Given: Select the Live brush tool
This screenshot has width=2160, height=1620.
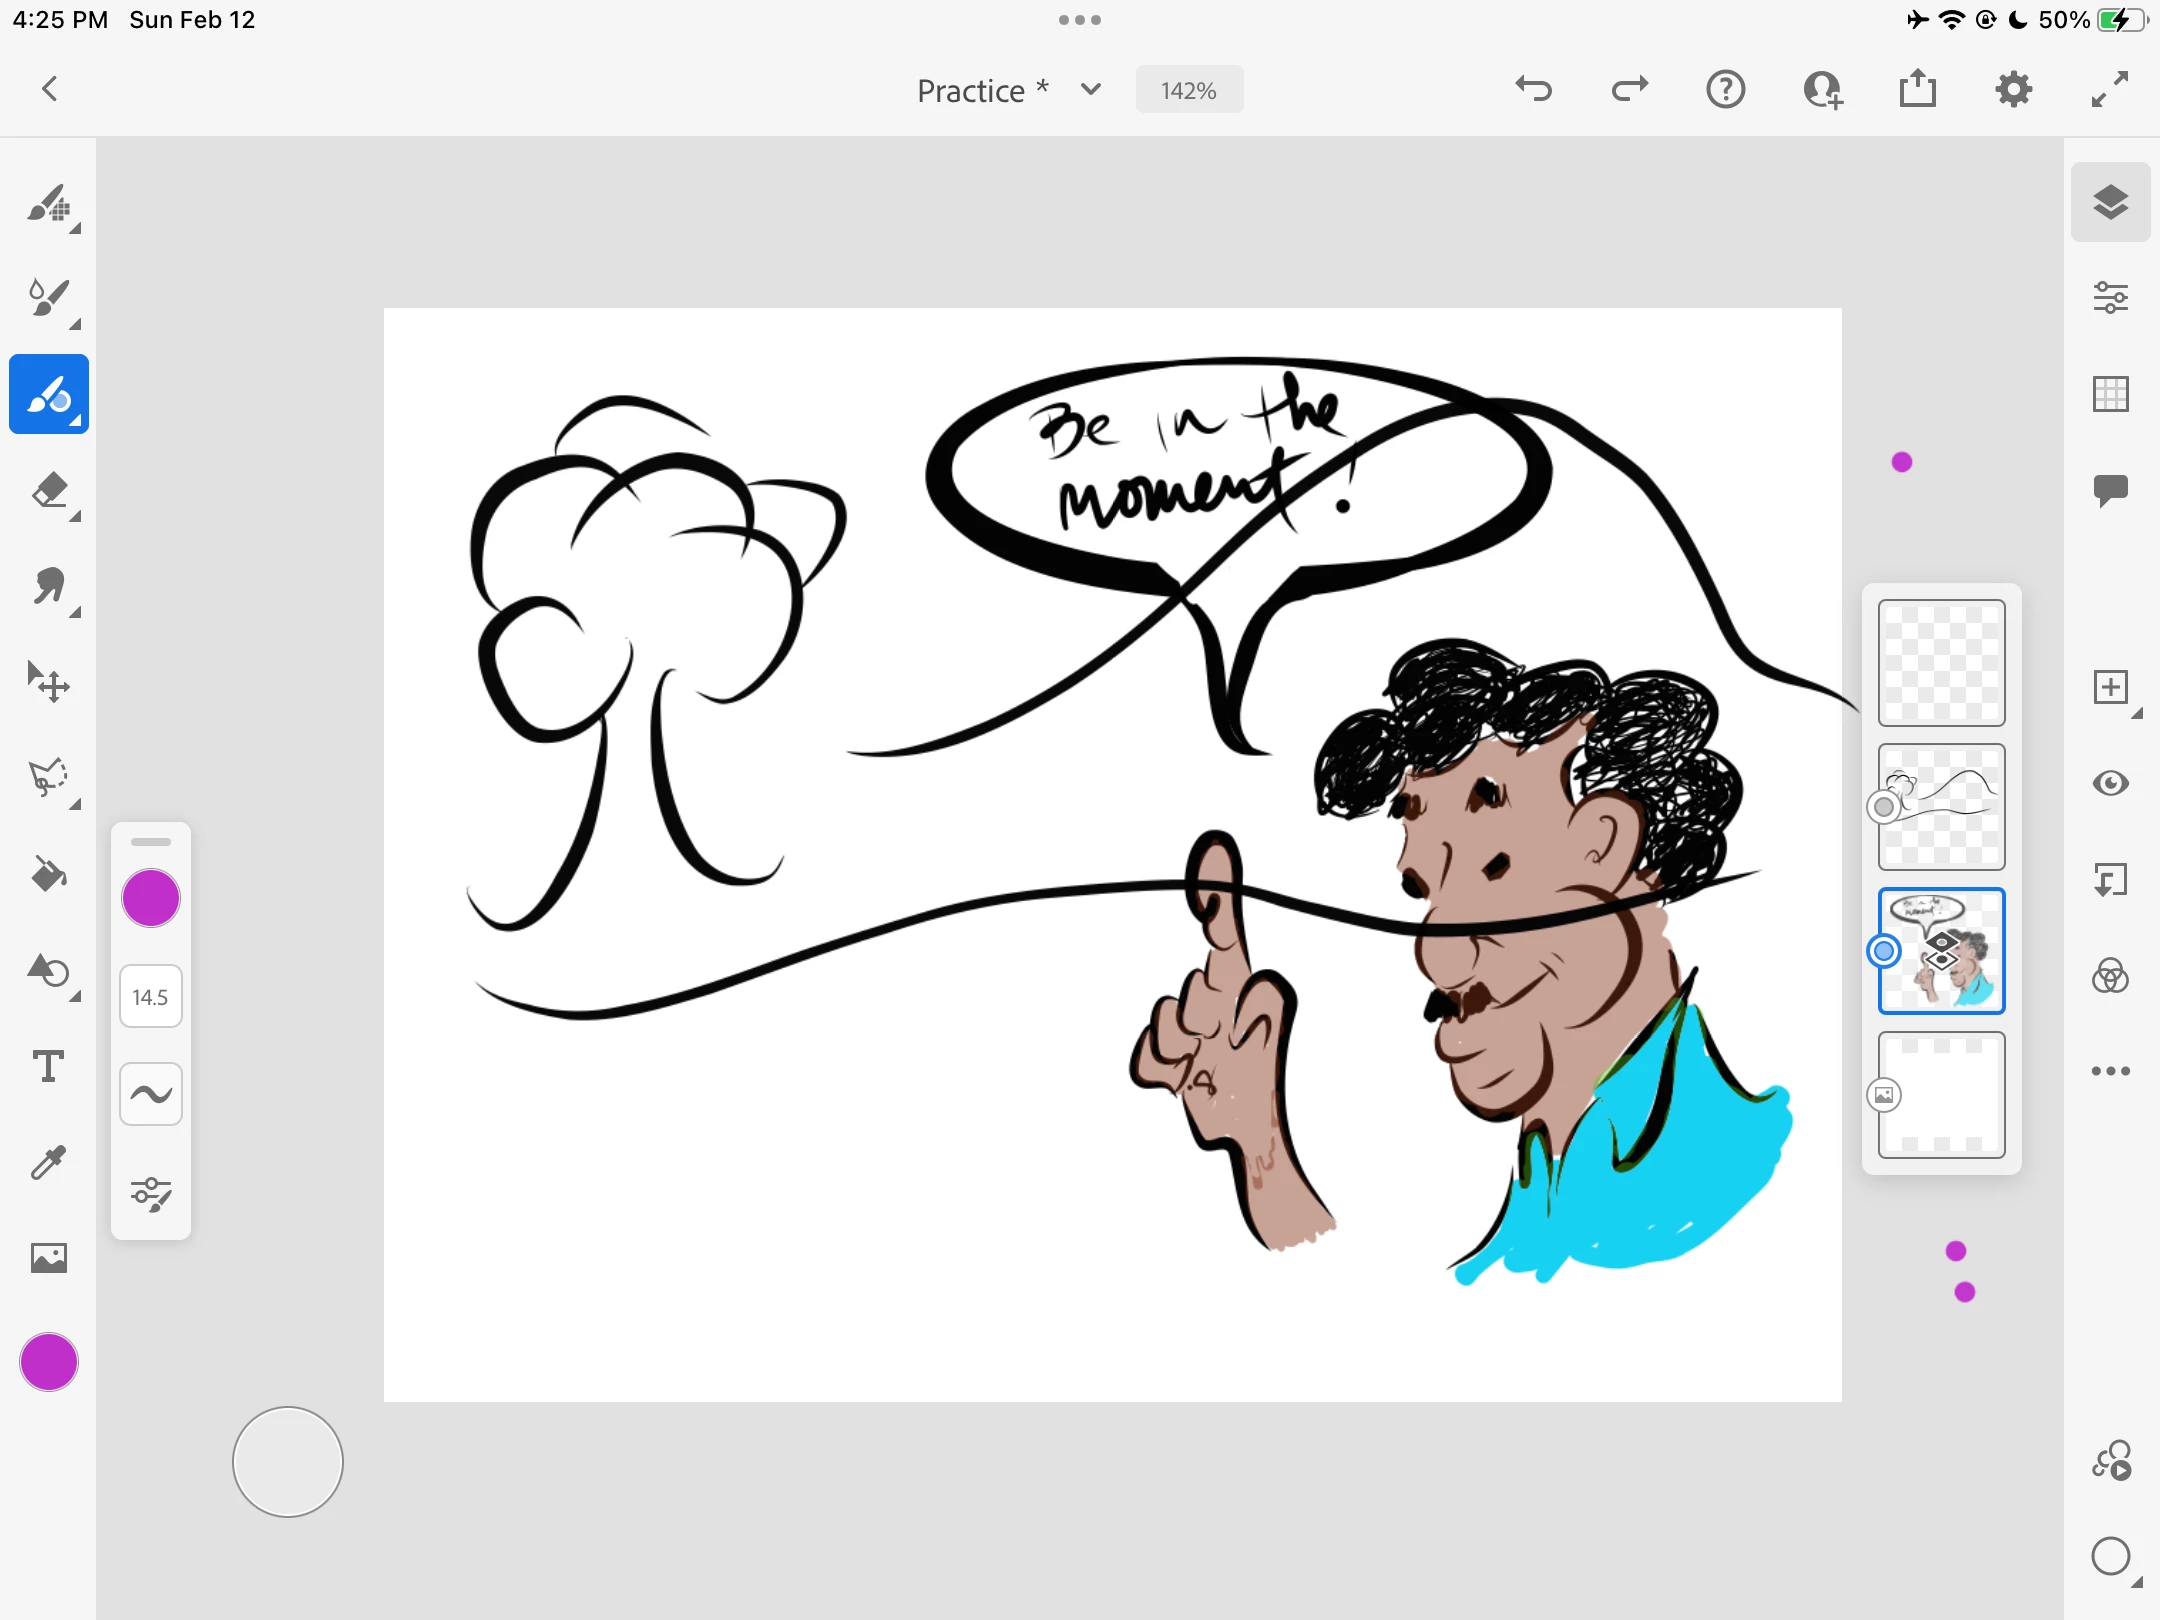Looking at the screenshot, I should coord(48,298).
